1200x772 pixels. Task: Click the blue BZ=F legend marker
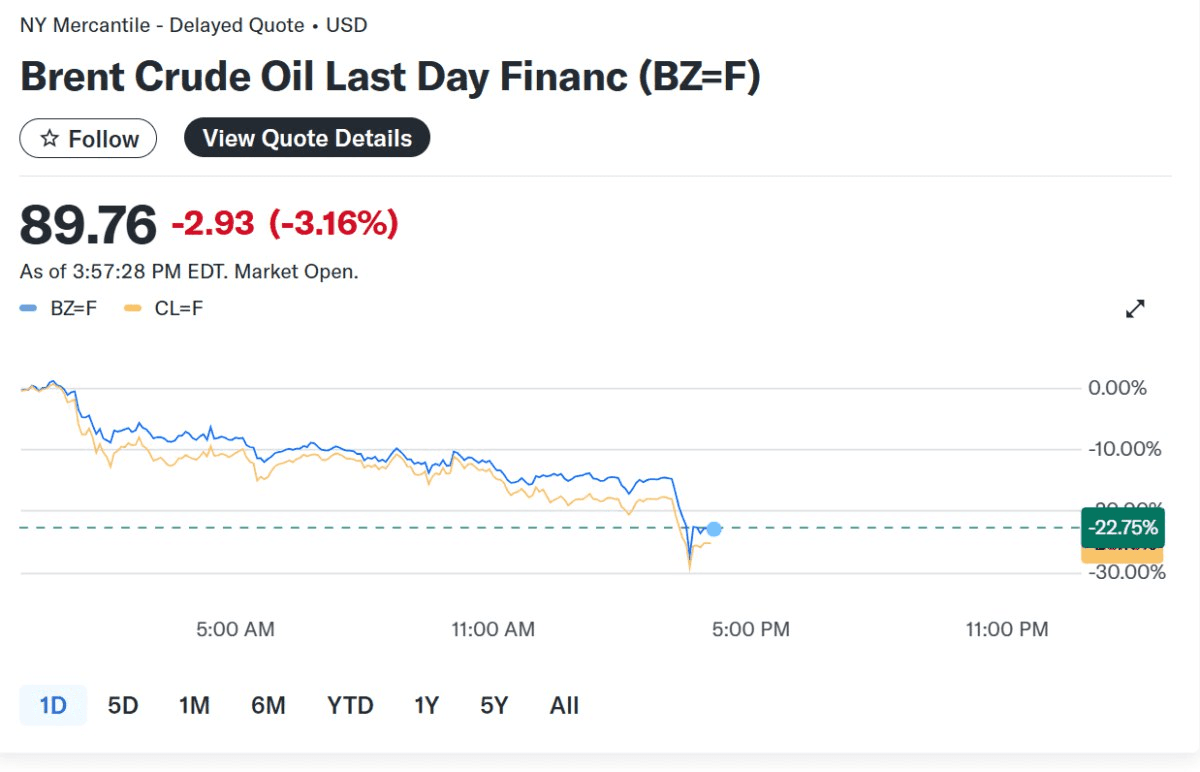point(28,308)
